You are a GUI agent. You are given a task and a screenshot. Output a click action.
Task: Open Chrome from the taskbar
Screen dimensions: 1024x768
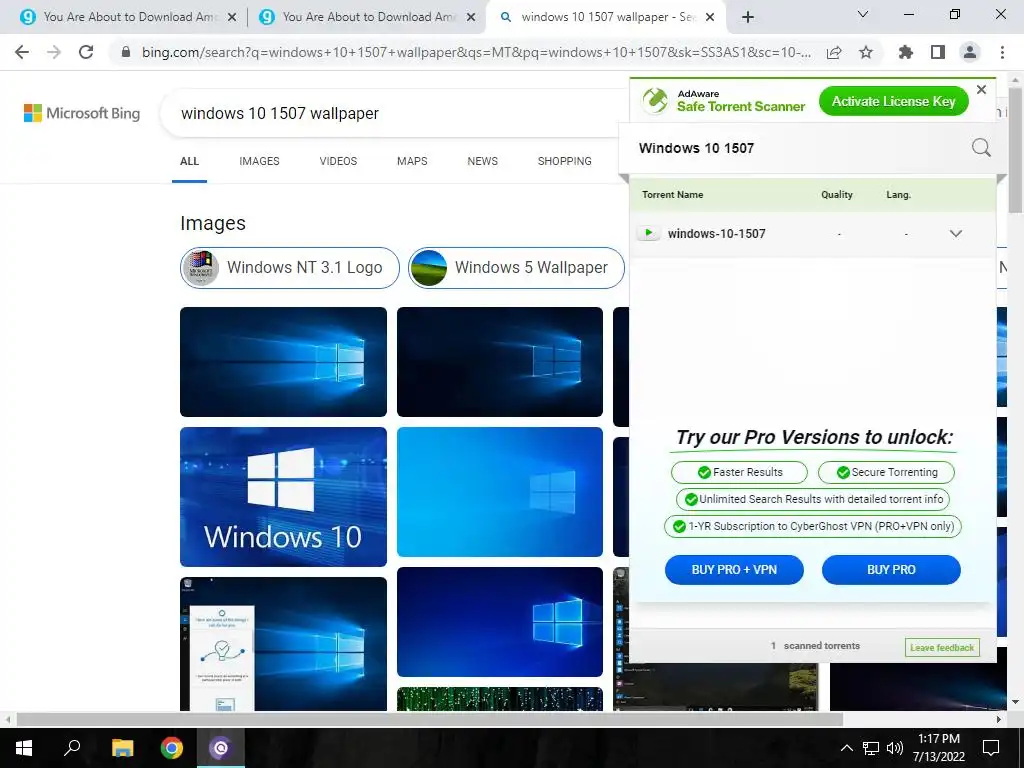172,748
